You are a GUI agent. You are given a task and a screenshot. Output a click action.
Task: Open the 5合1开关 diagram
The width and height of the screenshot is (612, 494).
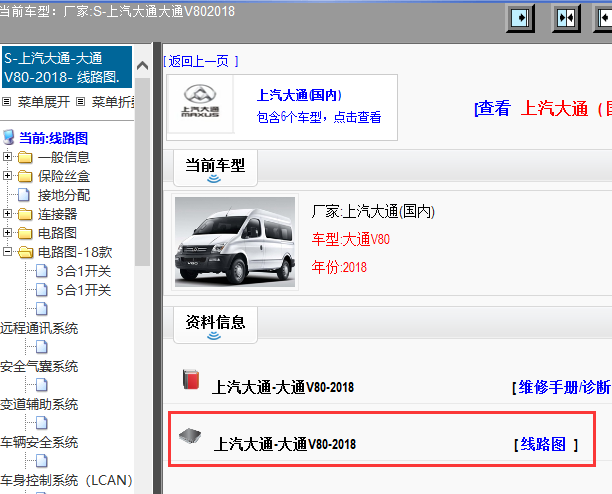click(x=84, y=290)
